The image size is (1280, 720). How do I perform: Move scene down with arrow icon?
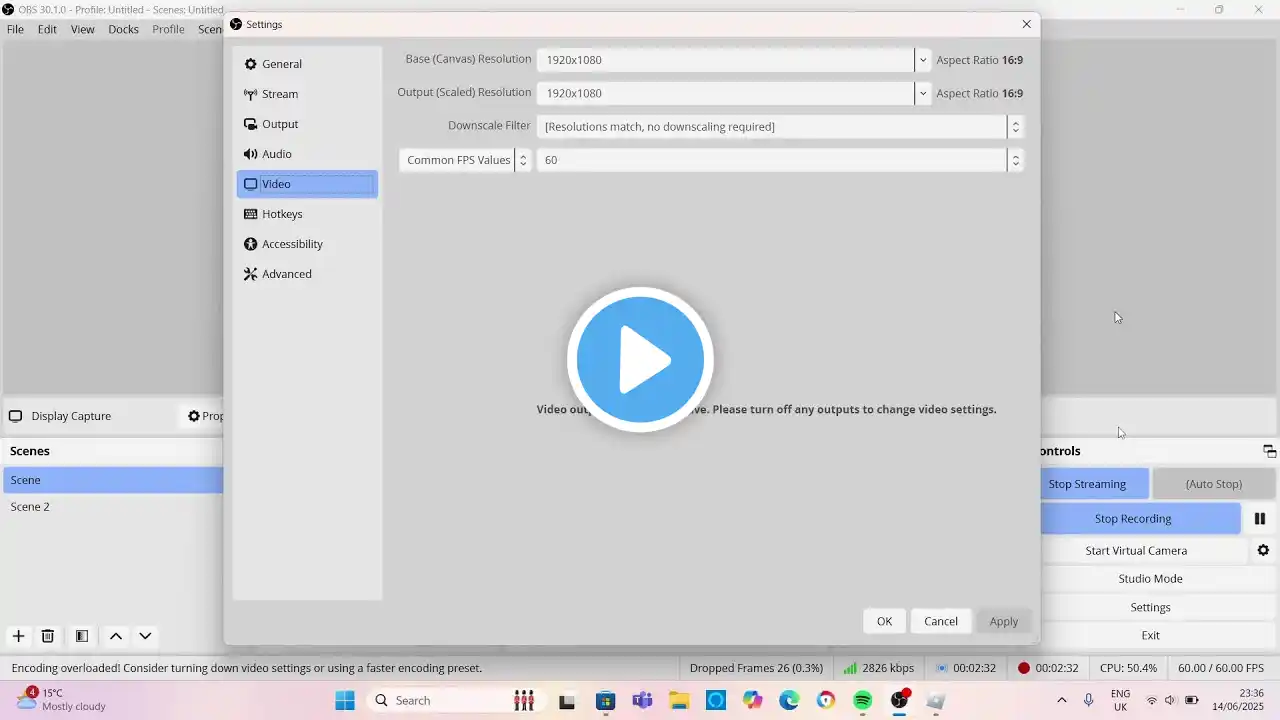(x=145, y=636)
